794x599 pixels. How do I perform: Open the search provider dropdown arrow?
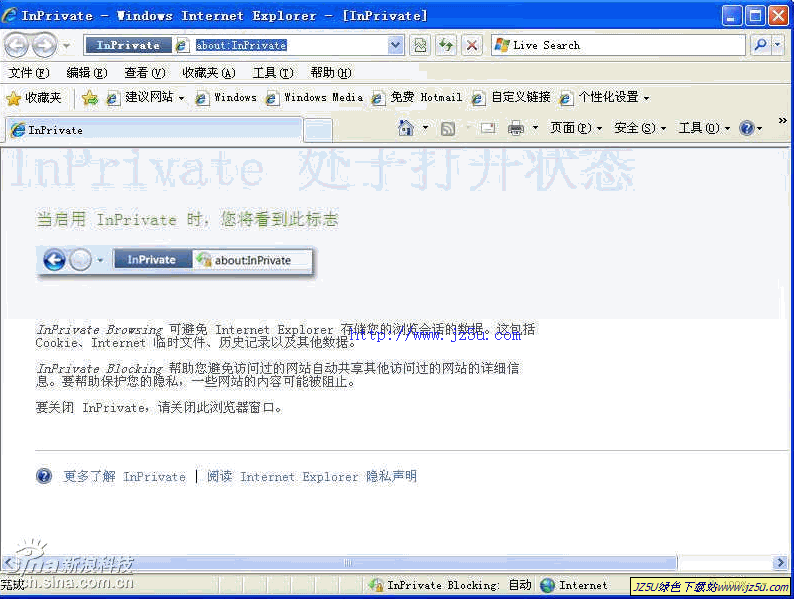[778, 45]
